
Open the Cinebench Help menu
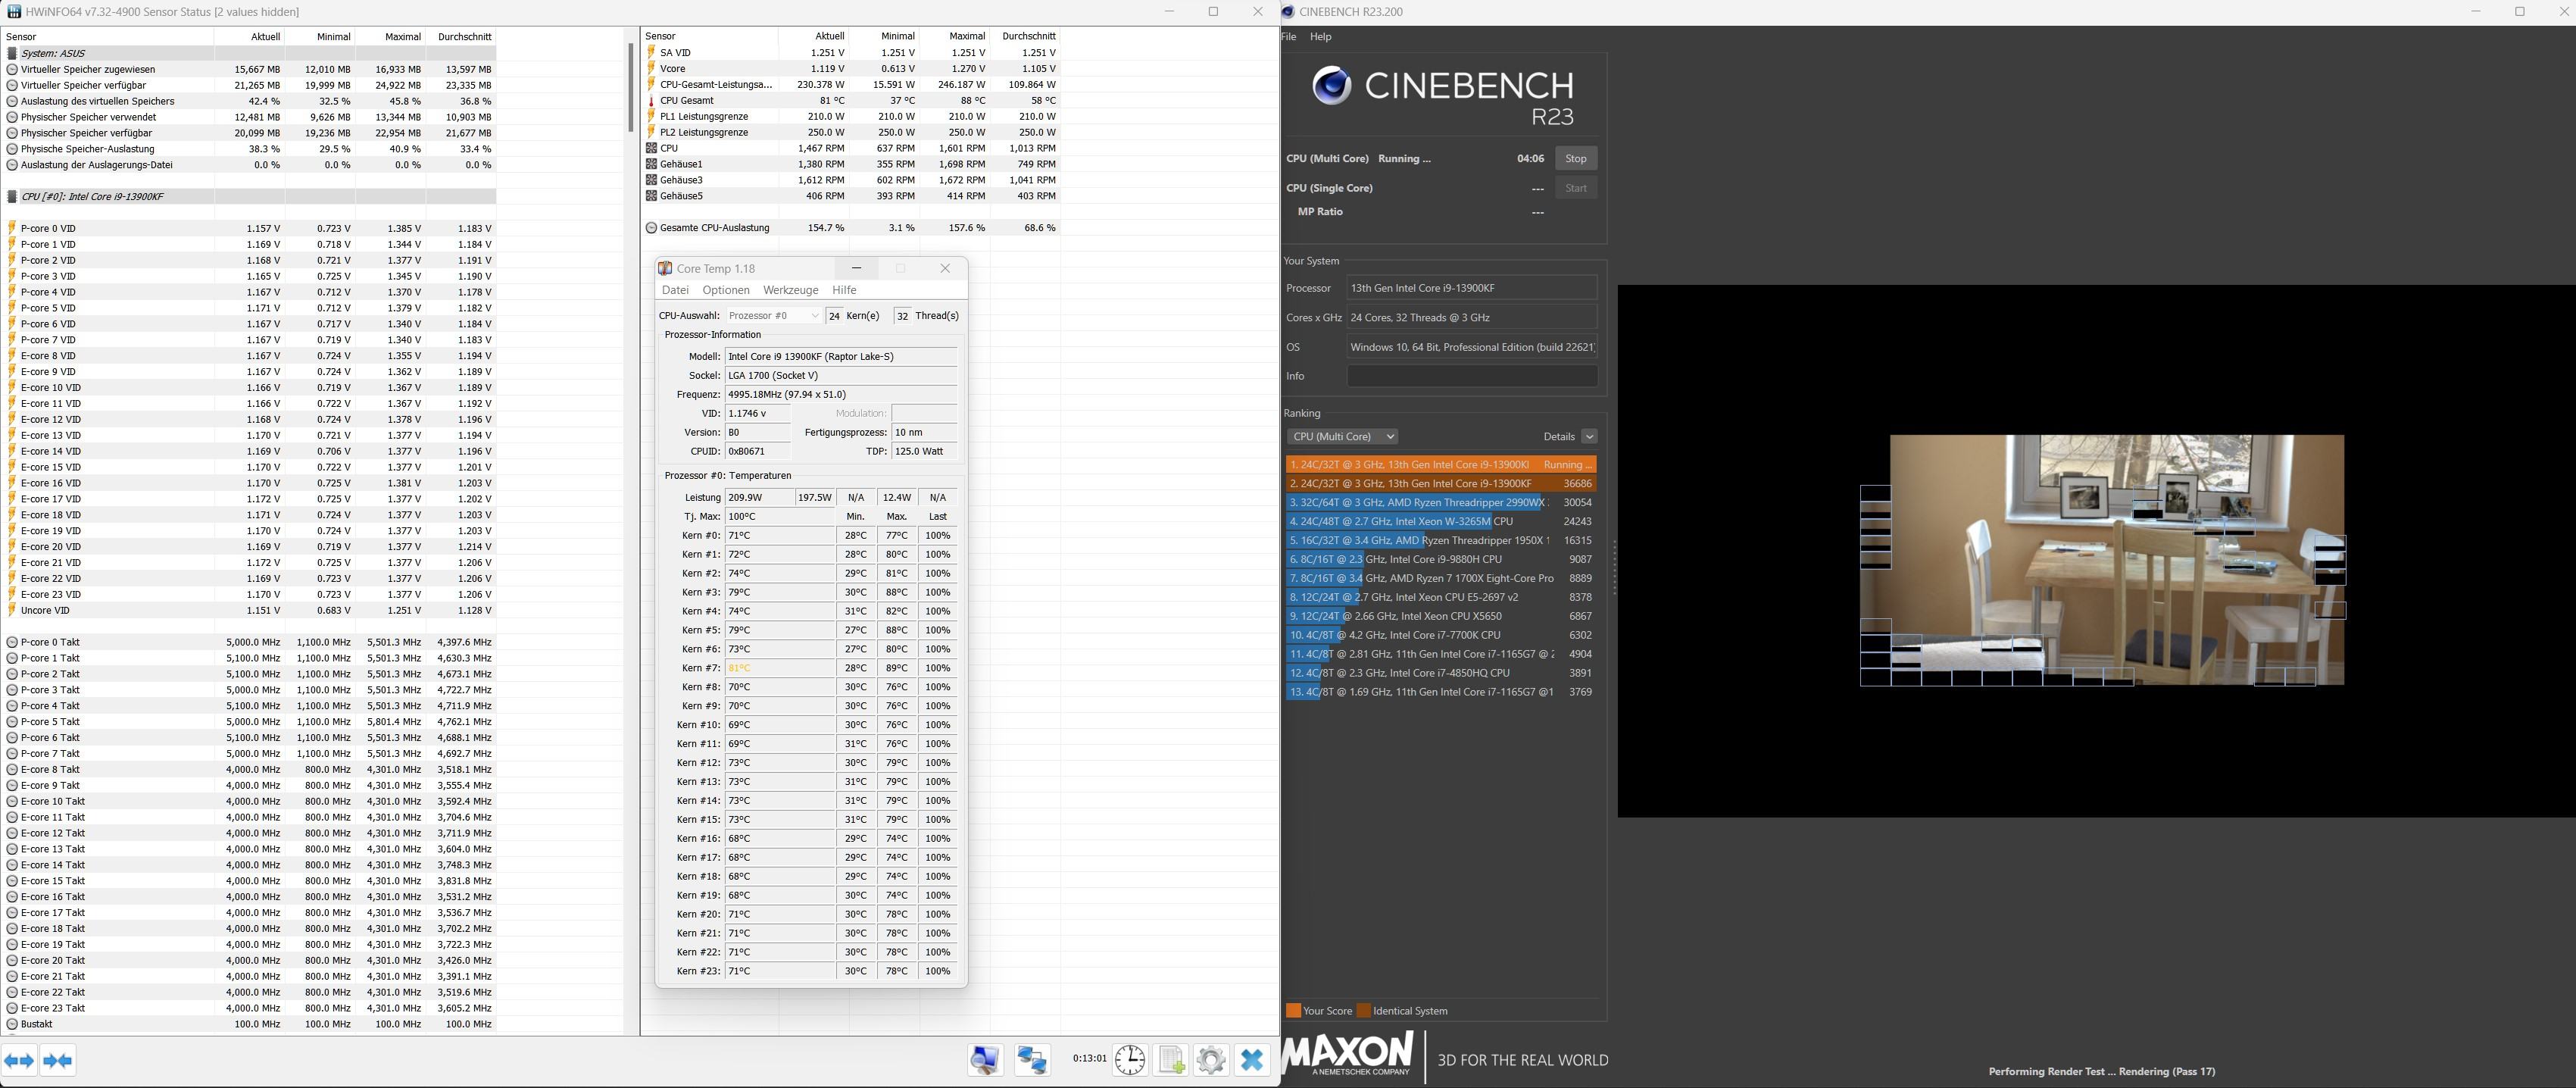coord(1320,37)
